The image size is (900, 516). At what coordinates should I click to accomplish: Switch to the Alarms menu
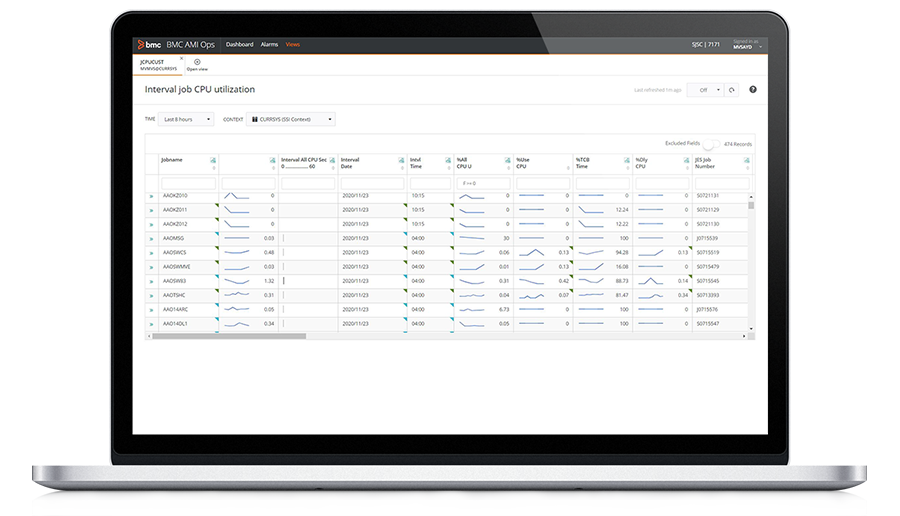(x=269, y=45)
